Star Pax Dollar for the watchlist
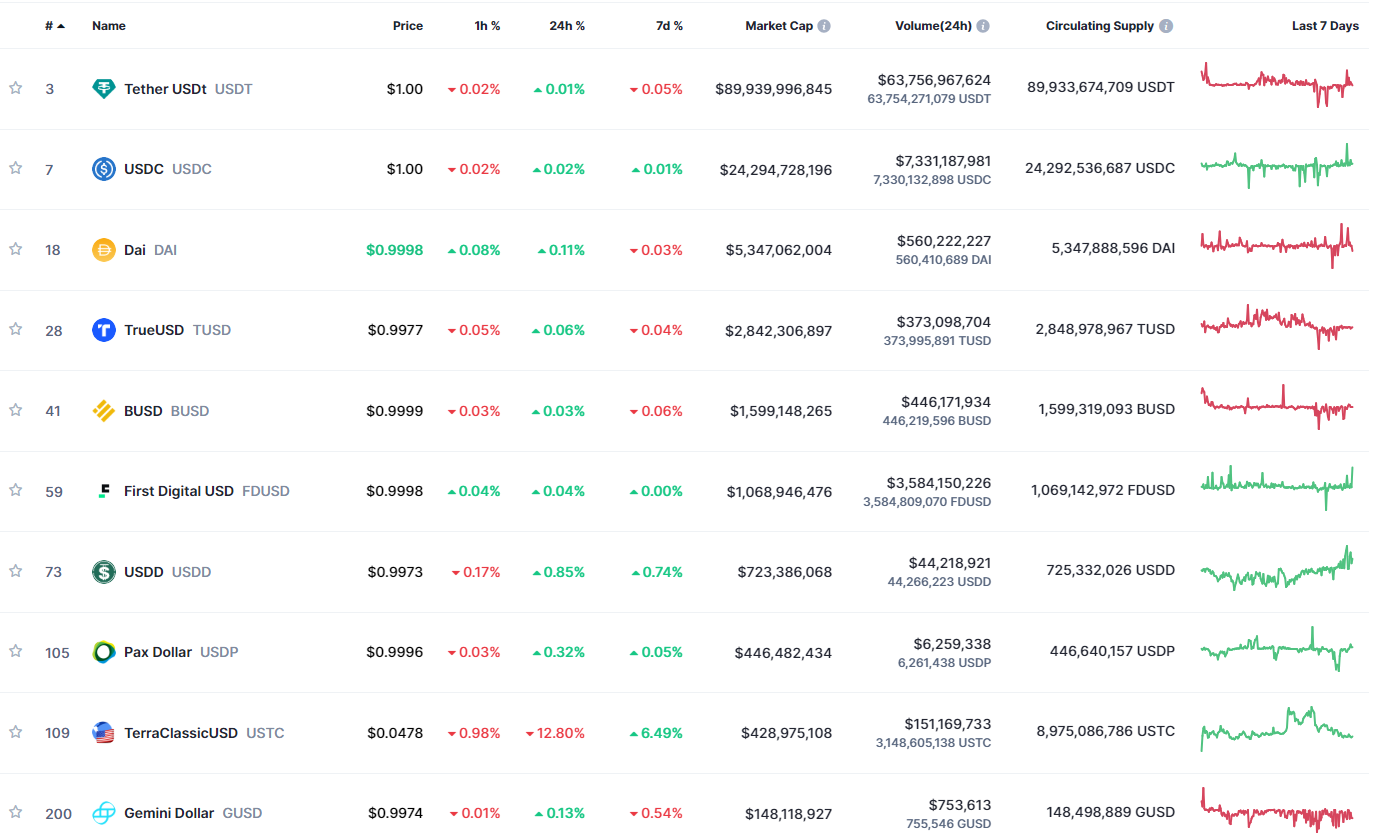 click(15, 651)
